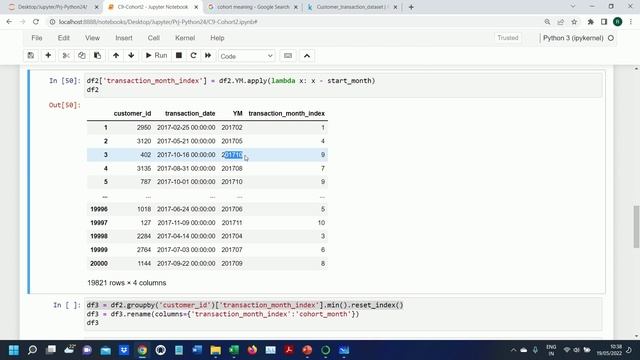640x360 pixels.
Task: Insert a cell below with plus icon
Action: coord(48,56)
